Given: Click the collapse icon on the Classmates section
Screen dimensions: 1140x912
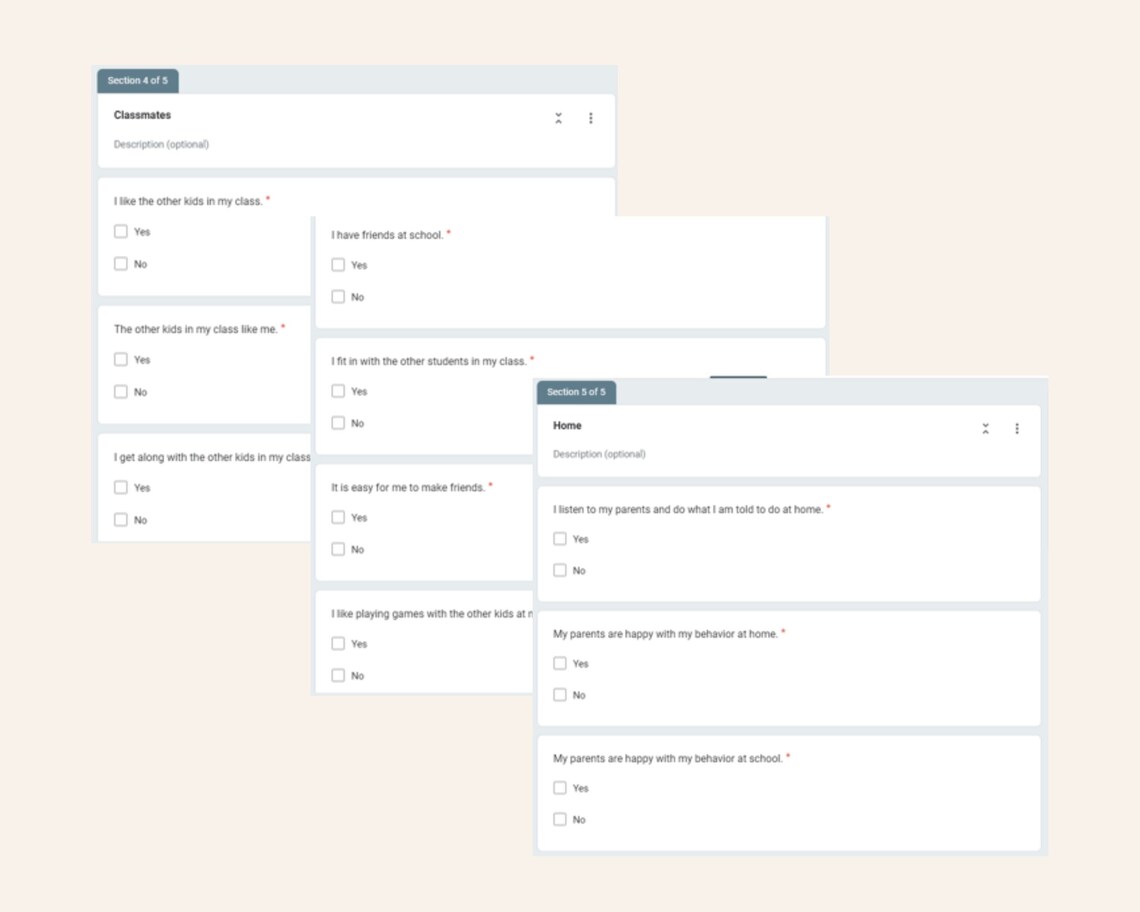Looking at the screenshot, I should (558, 118).
